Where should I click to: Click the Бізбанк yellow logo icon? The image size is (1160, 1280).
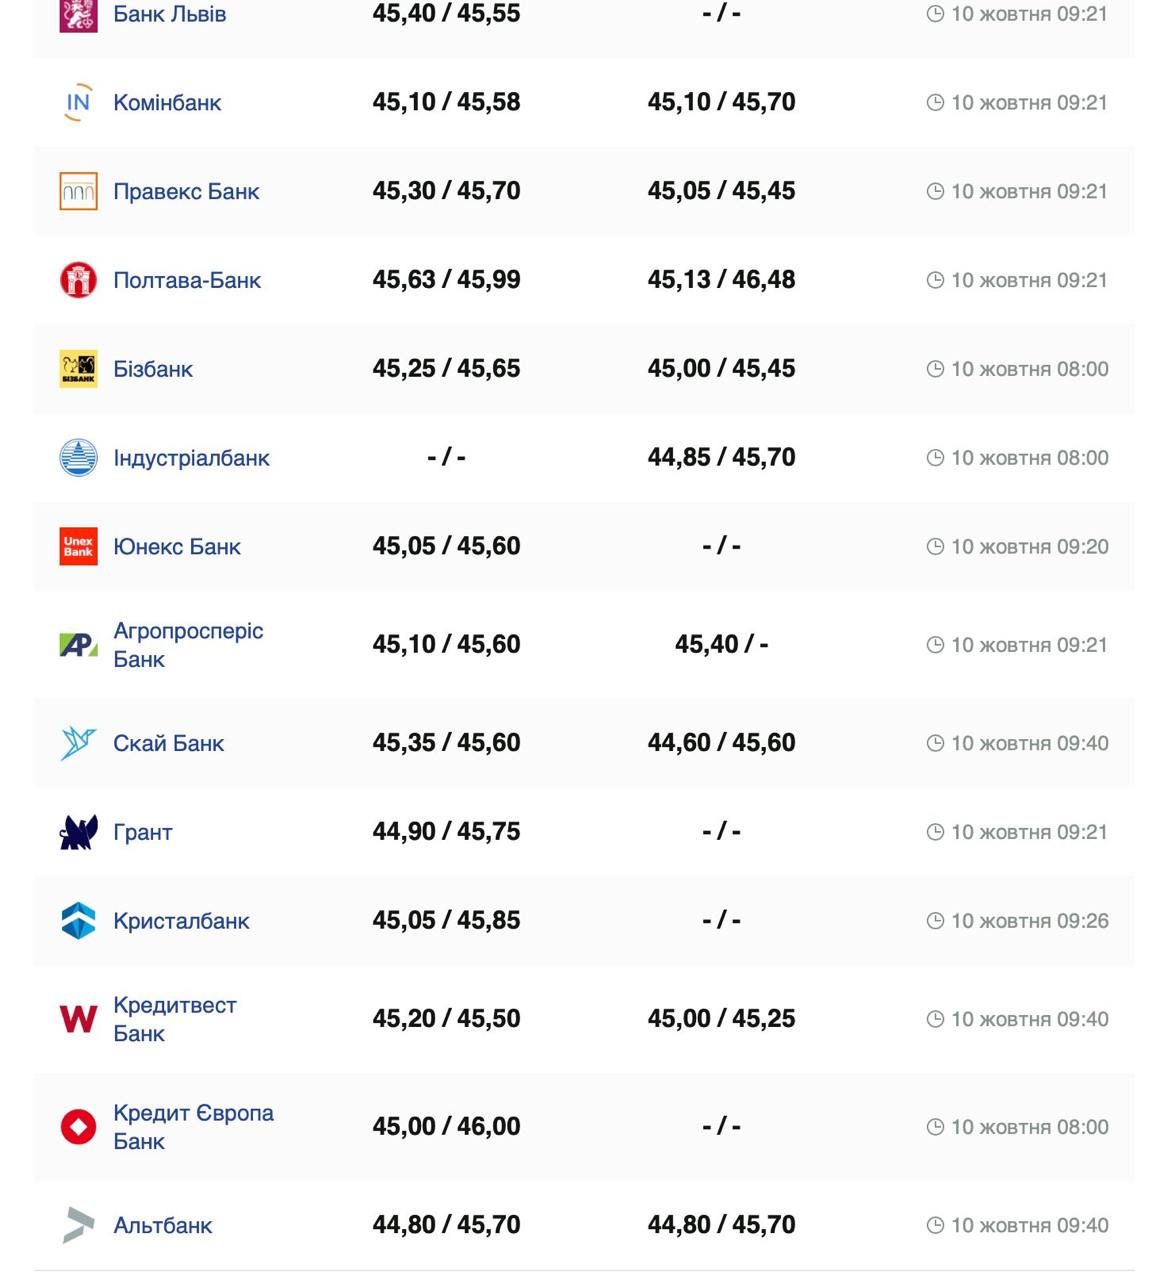pos(78,369)
